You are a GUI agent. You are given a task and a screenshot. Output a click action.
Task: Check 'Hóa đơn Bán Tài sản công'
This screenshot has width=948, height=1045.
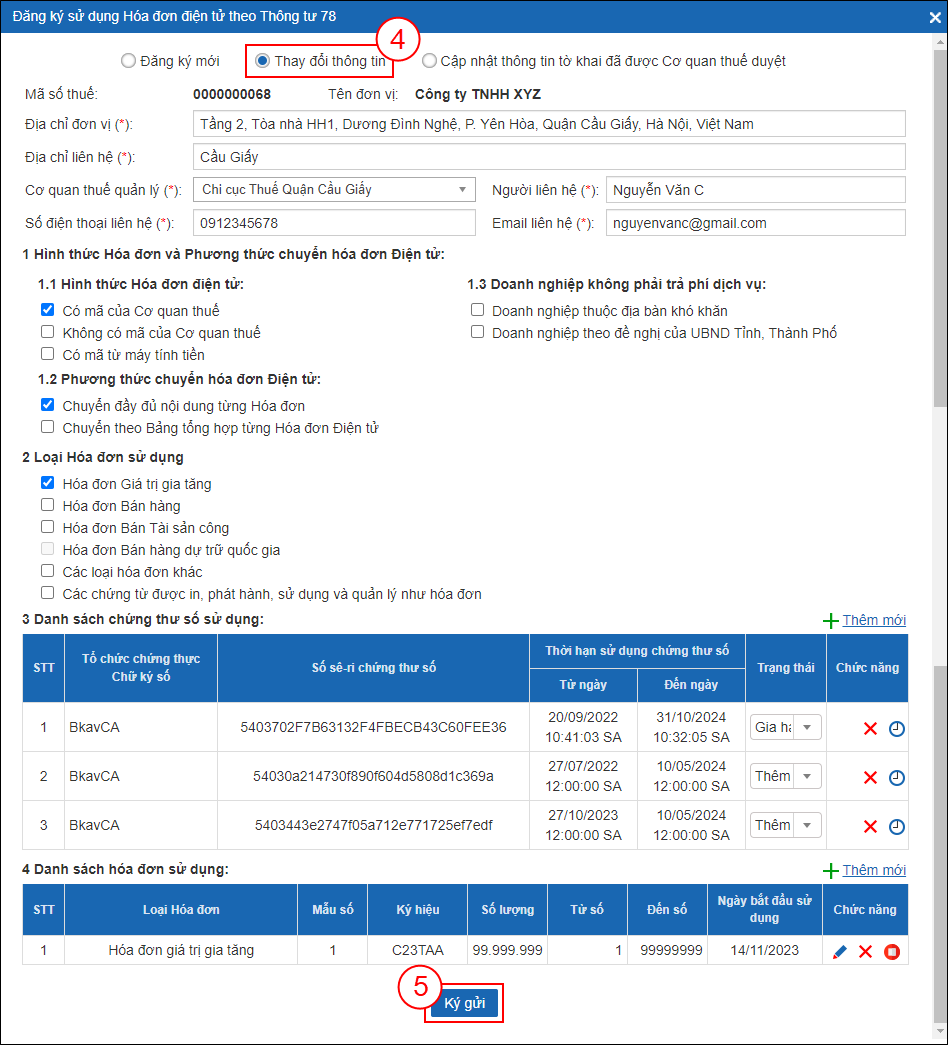pyautogui.click(x=47, y=526)
